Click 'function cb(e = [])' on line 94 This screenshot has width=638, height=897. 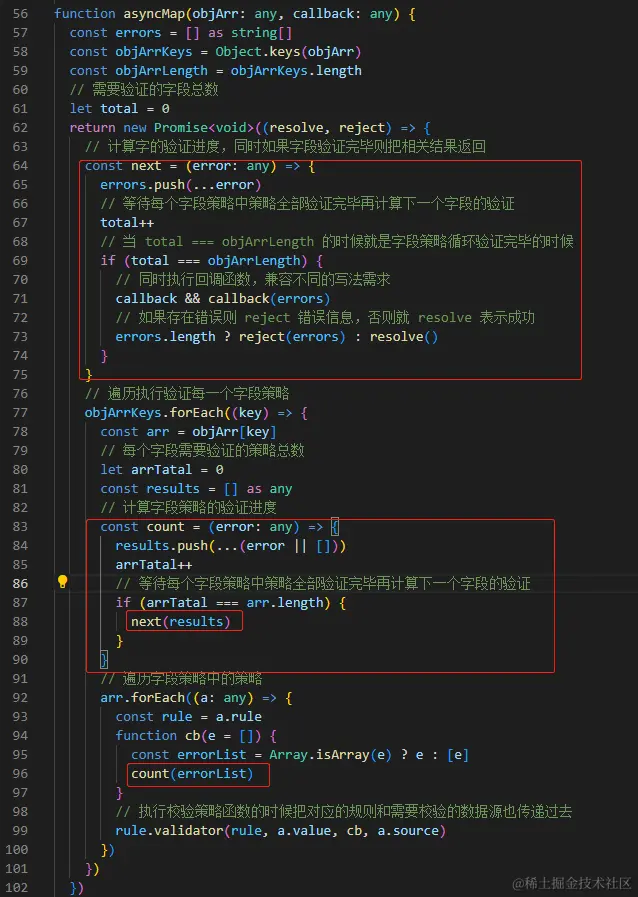pyautogui.click(x=188, y=735)
